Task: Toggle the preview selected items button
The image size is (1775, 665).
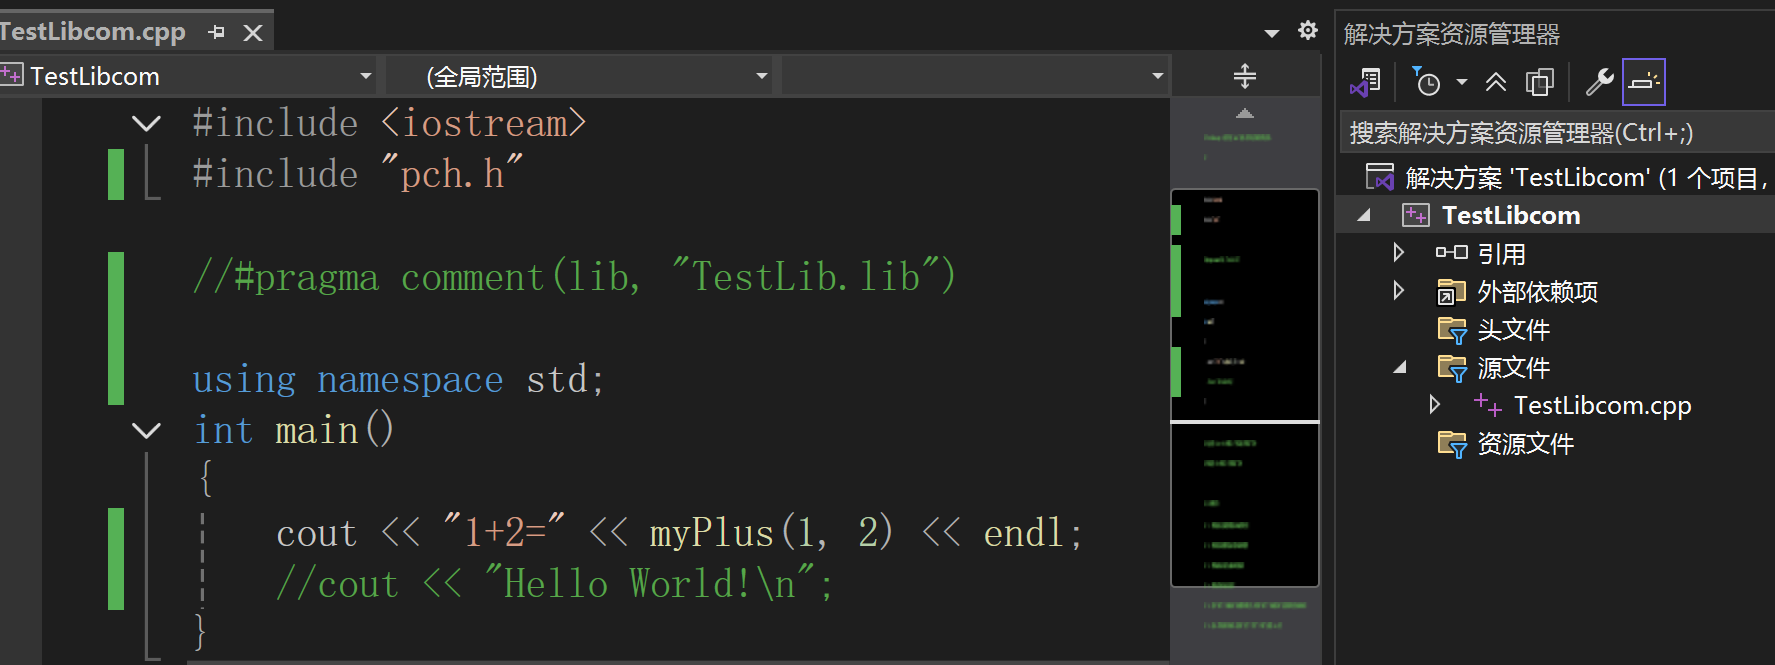Action: [1643, 82]
